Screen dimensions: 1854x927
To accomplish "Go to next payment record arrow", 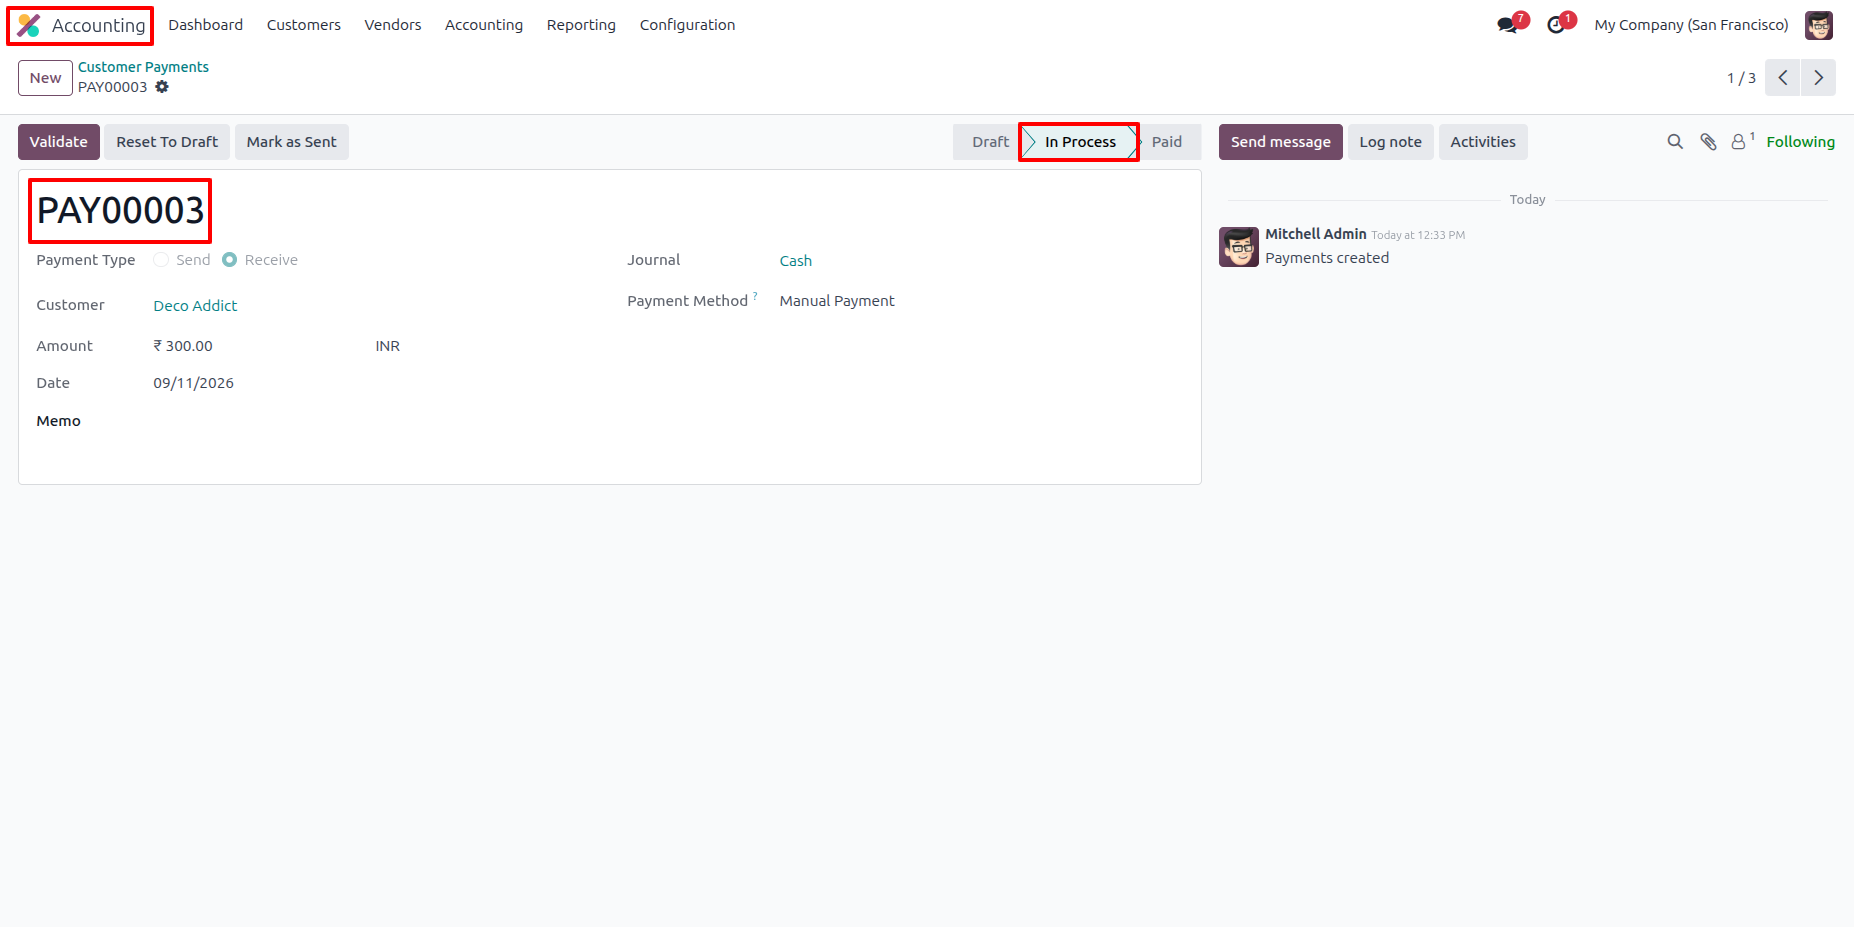I will [x=1818, y=78].
